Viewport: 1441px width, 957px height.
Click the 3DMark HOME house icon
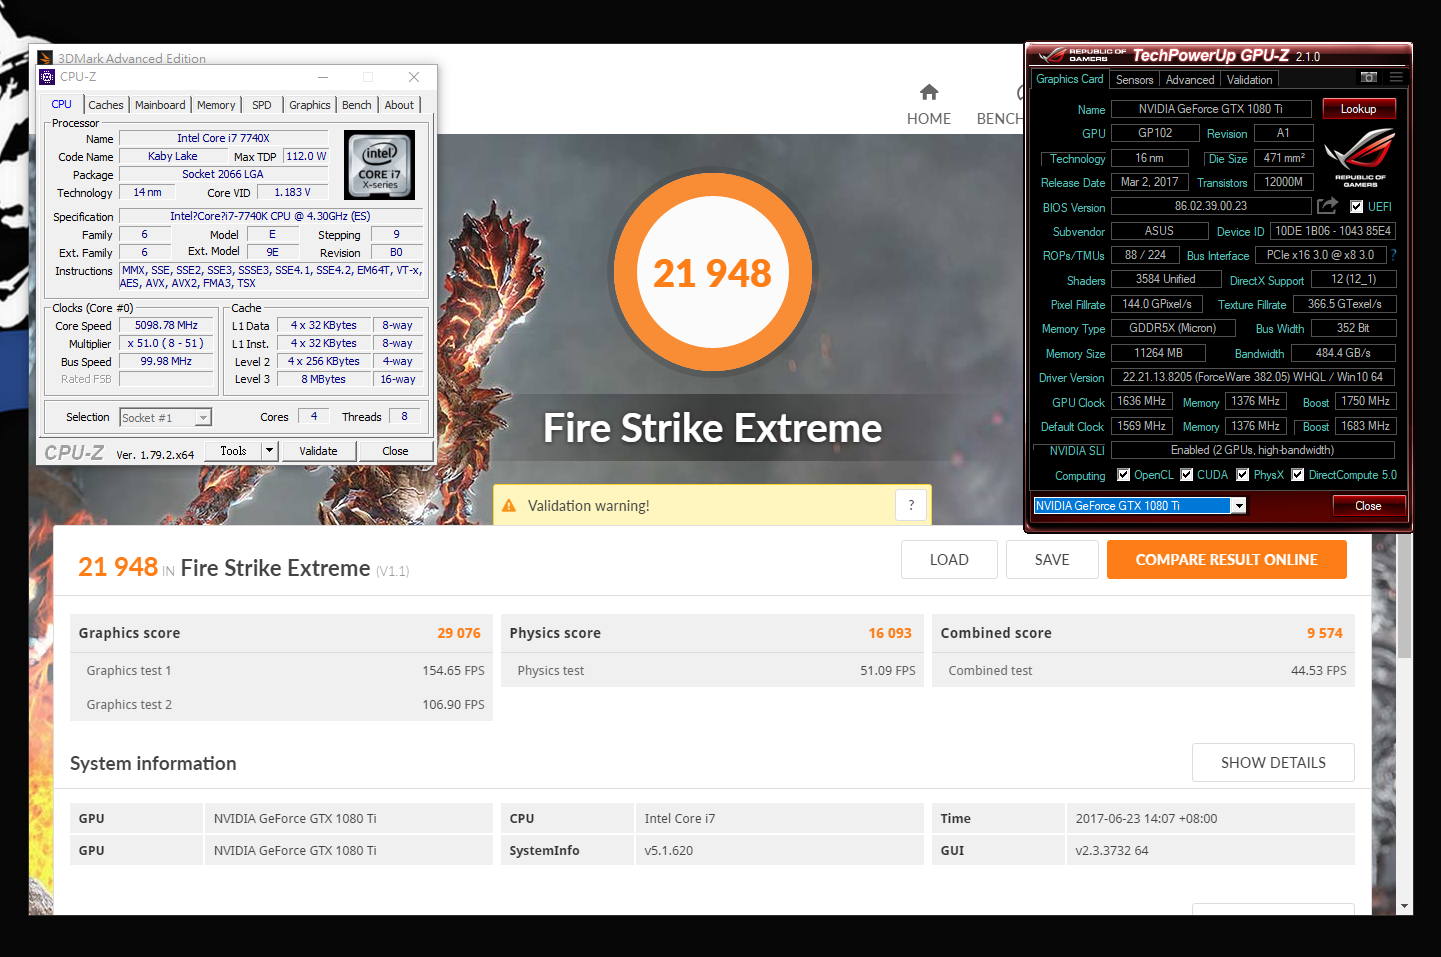click(929, 93)
